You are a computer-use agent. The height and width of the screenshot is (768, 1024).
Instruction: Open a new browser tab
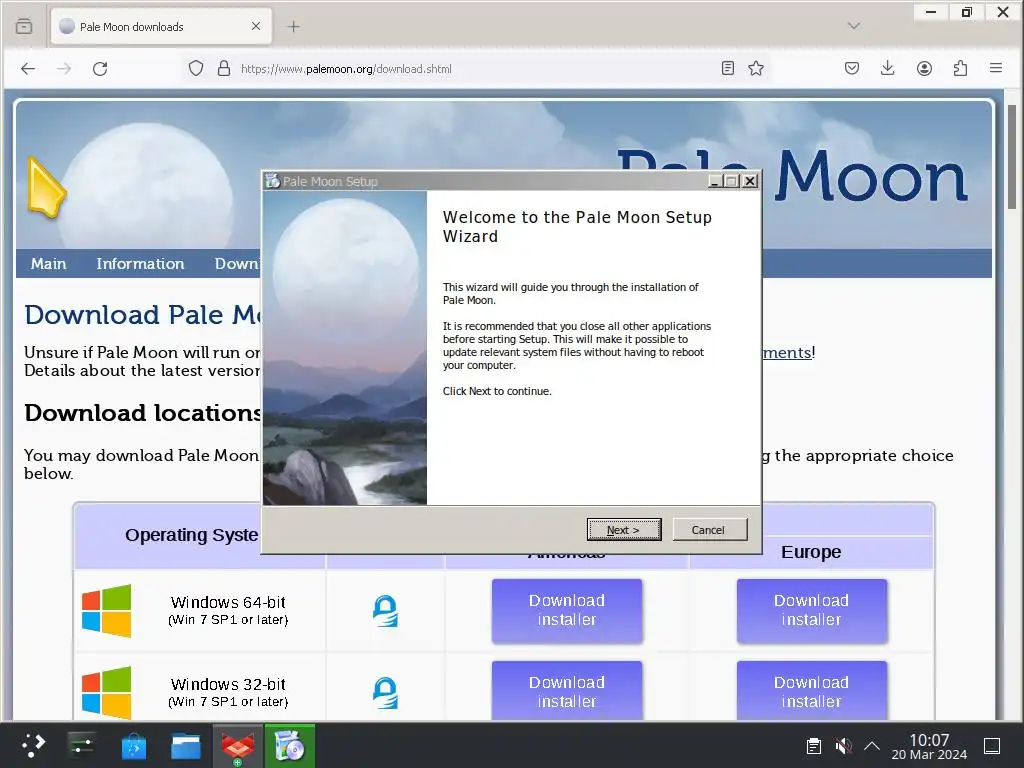point(293,27)
